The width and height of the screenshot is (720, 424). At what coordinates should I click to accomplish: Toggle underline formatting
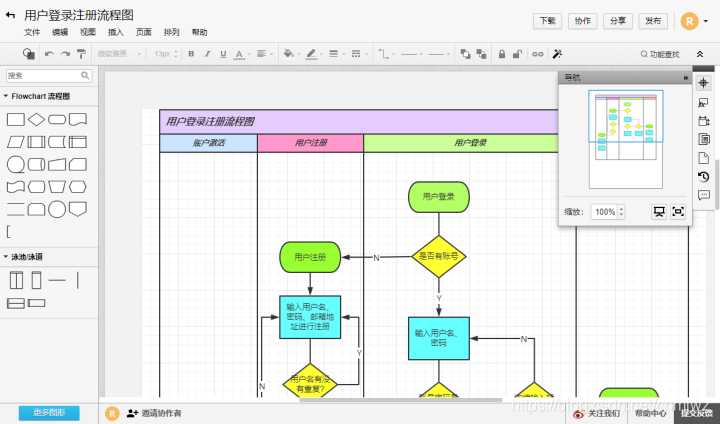pyautogui.click(x=223, y=54)
